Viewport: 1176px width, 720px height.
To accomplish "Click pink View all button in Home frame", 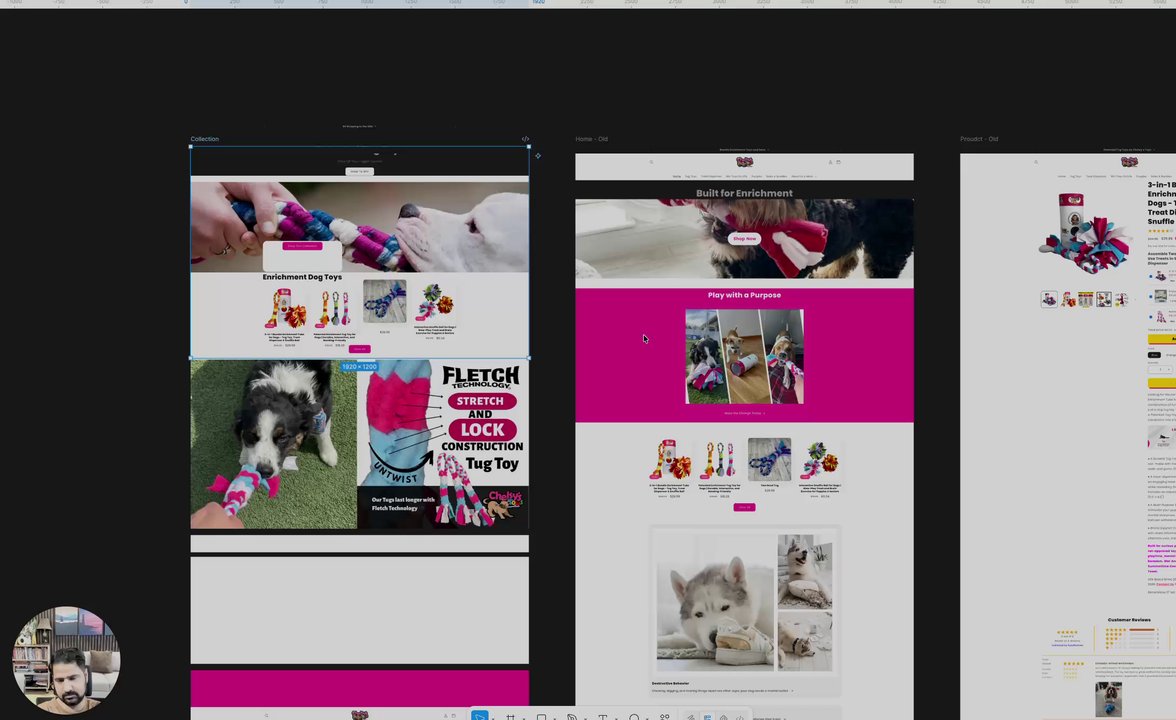I will [x=744, y=507].
